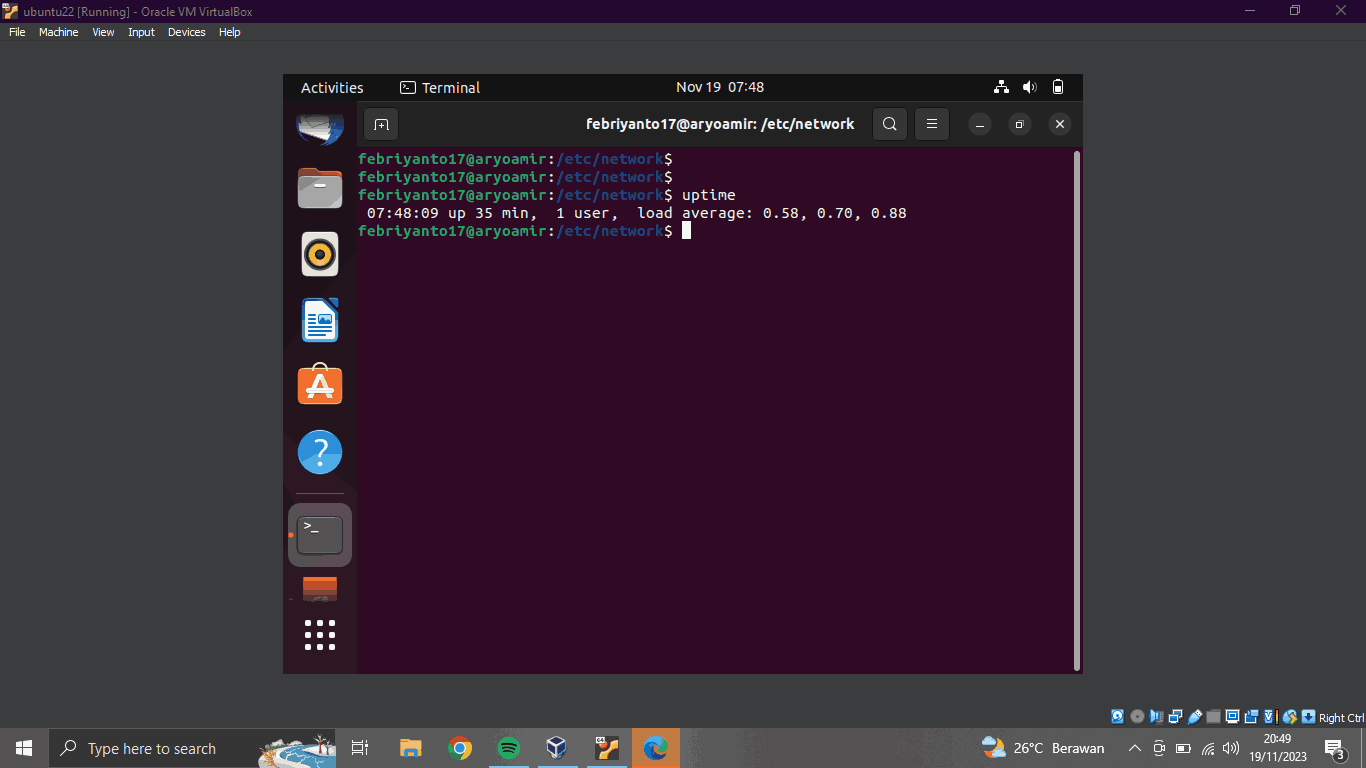1366x768 pixels.
Task: Click the 'uptime' command text
Action: pyautogui.click(x=708, y=195)
